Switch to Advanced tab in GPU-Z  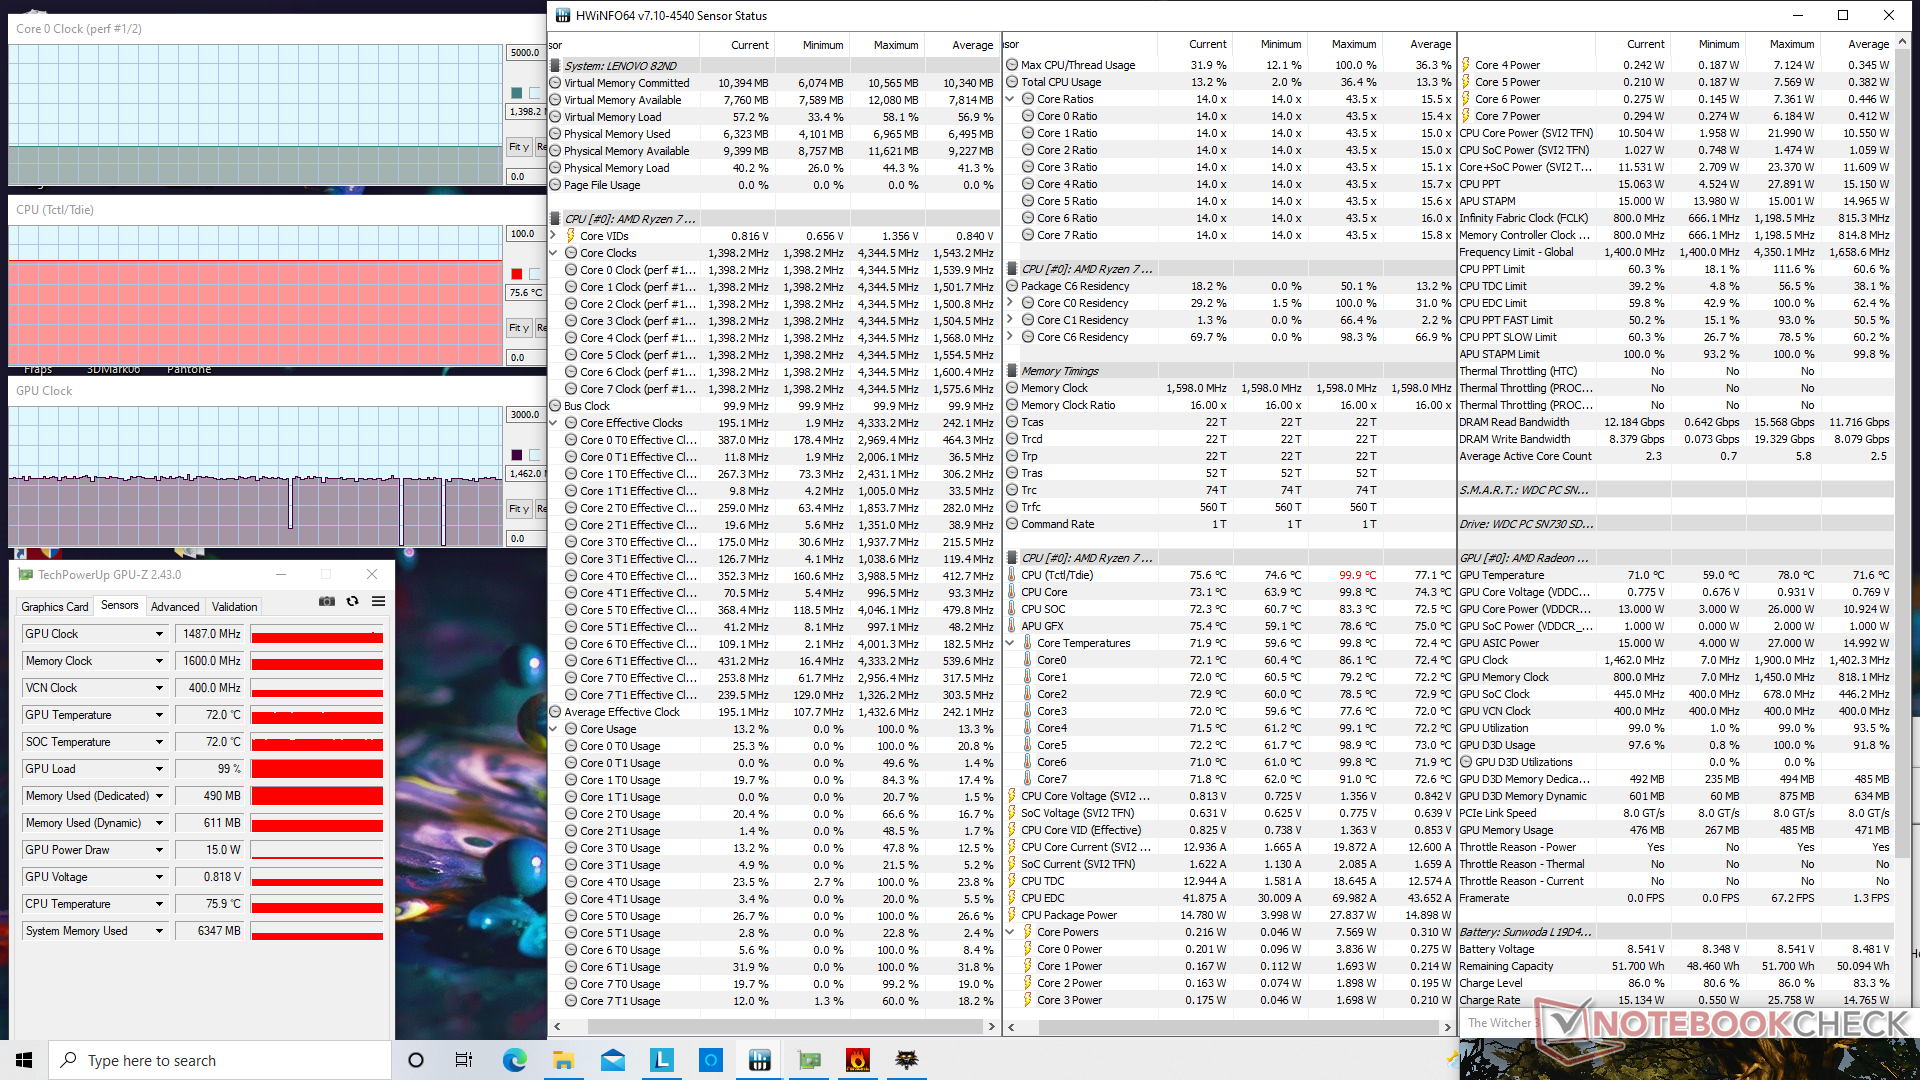pyautogui.click(x=175, y=607)
